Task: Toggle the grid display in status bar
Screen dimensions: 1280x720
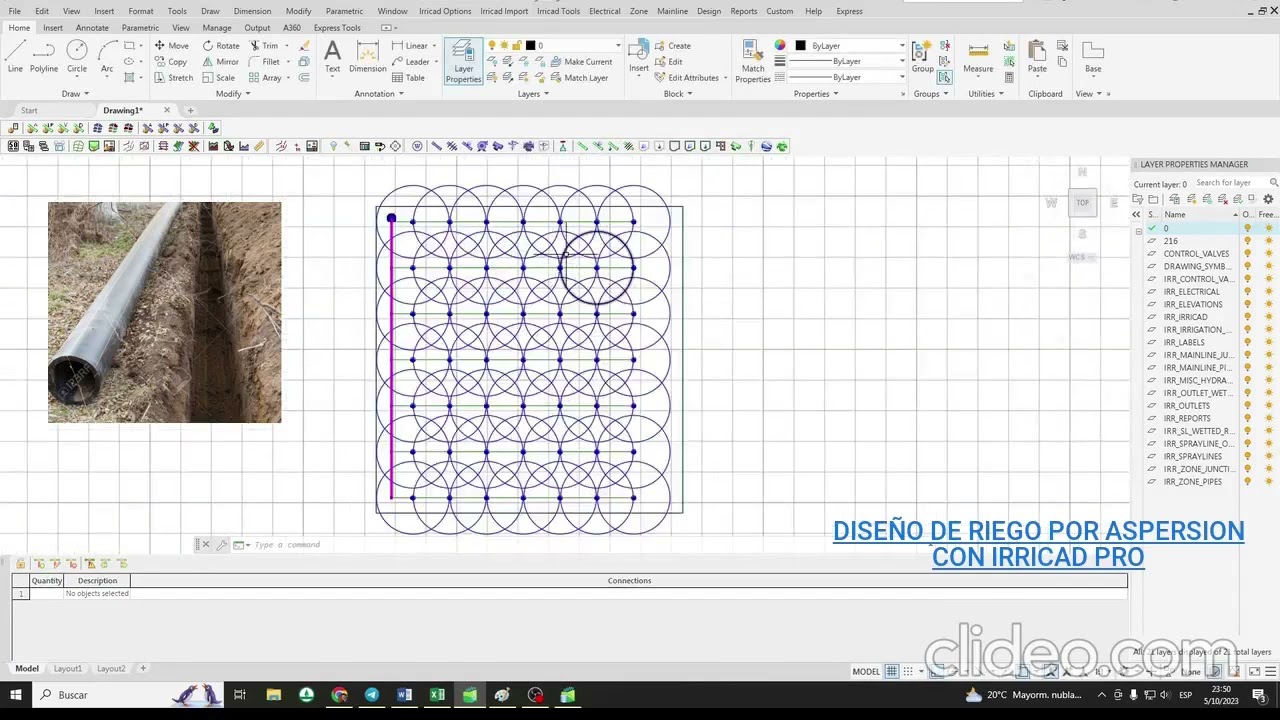Action: tap(892, 672)
